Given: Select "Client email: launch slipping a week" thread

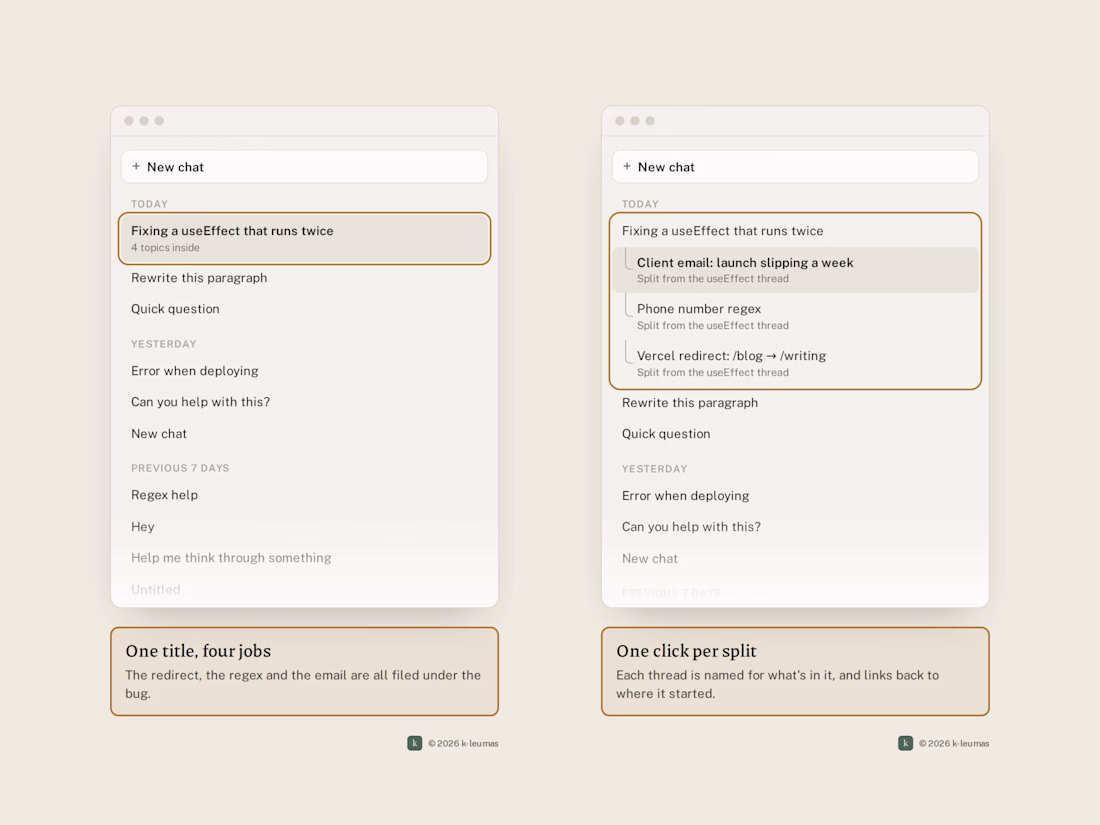Looking at the screenshot, I should click(x=795, y=270).
